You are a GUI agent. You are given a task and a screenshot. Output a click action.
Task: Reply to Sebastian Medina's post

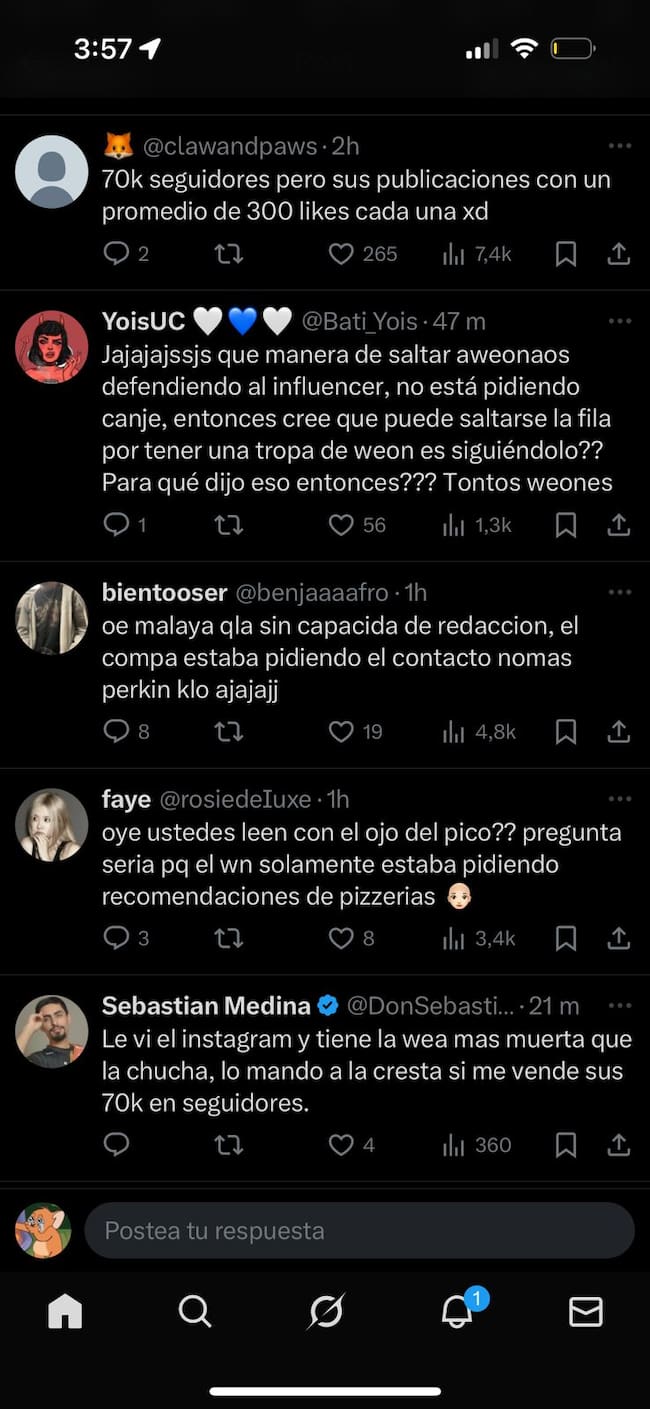coord(117,1144)
